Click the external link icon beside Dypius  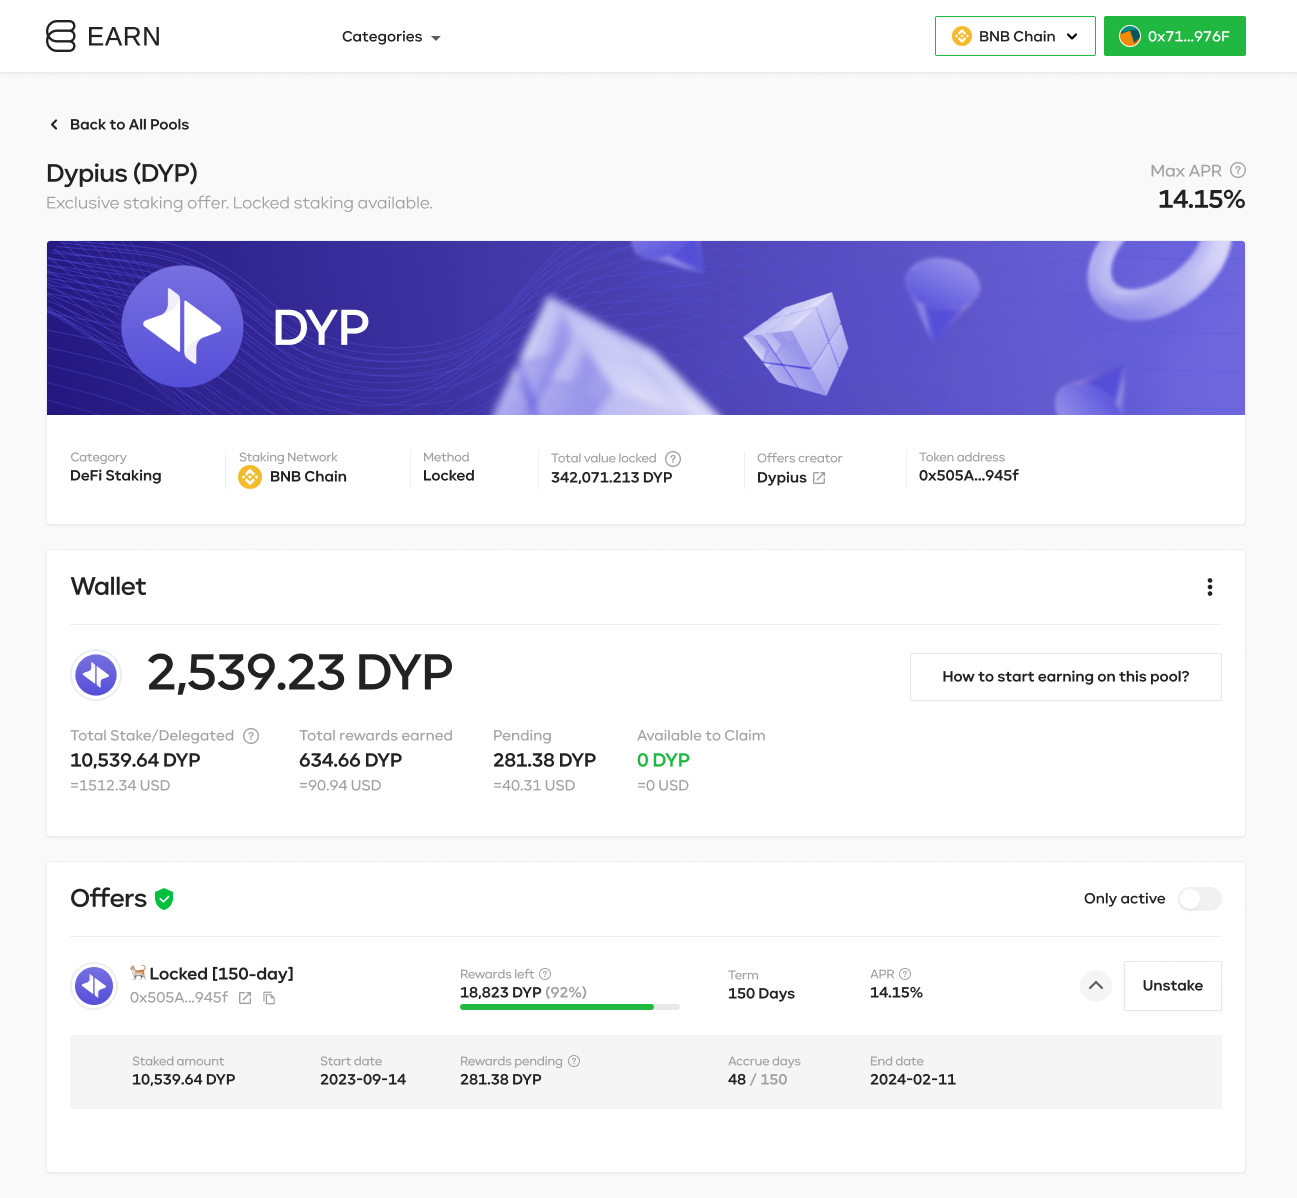(x=819, y=478)
